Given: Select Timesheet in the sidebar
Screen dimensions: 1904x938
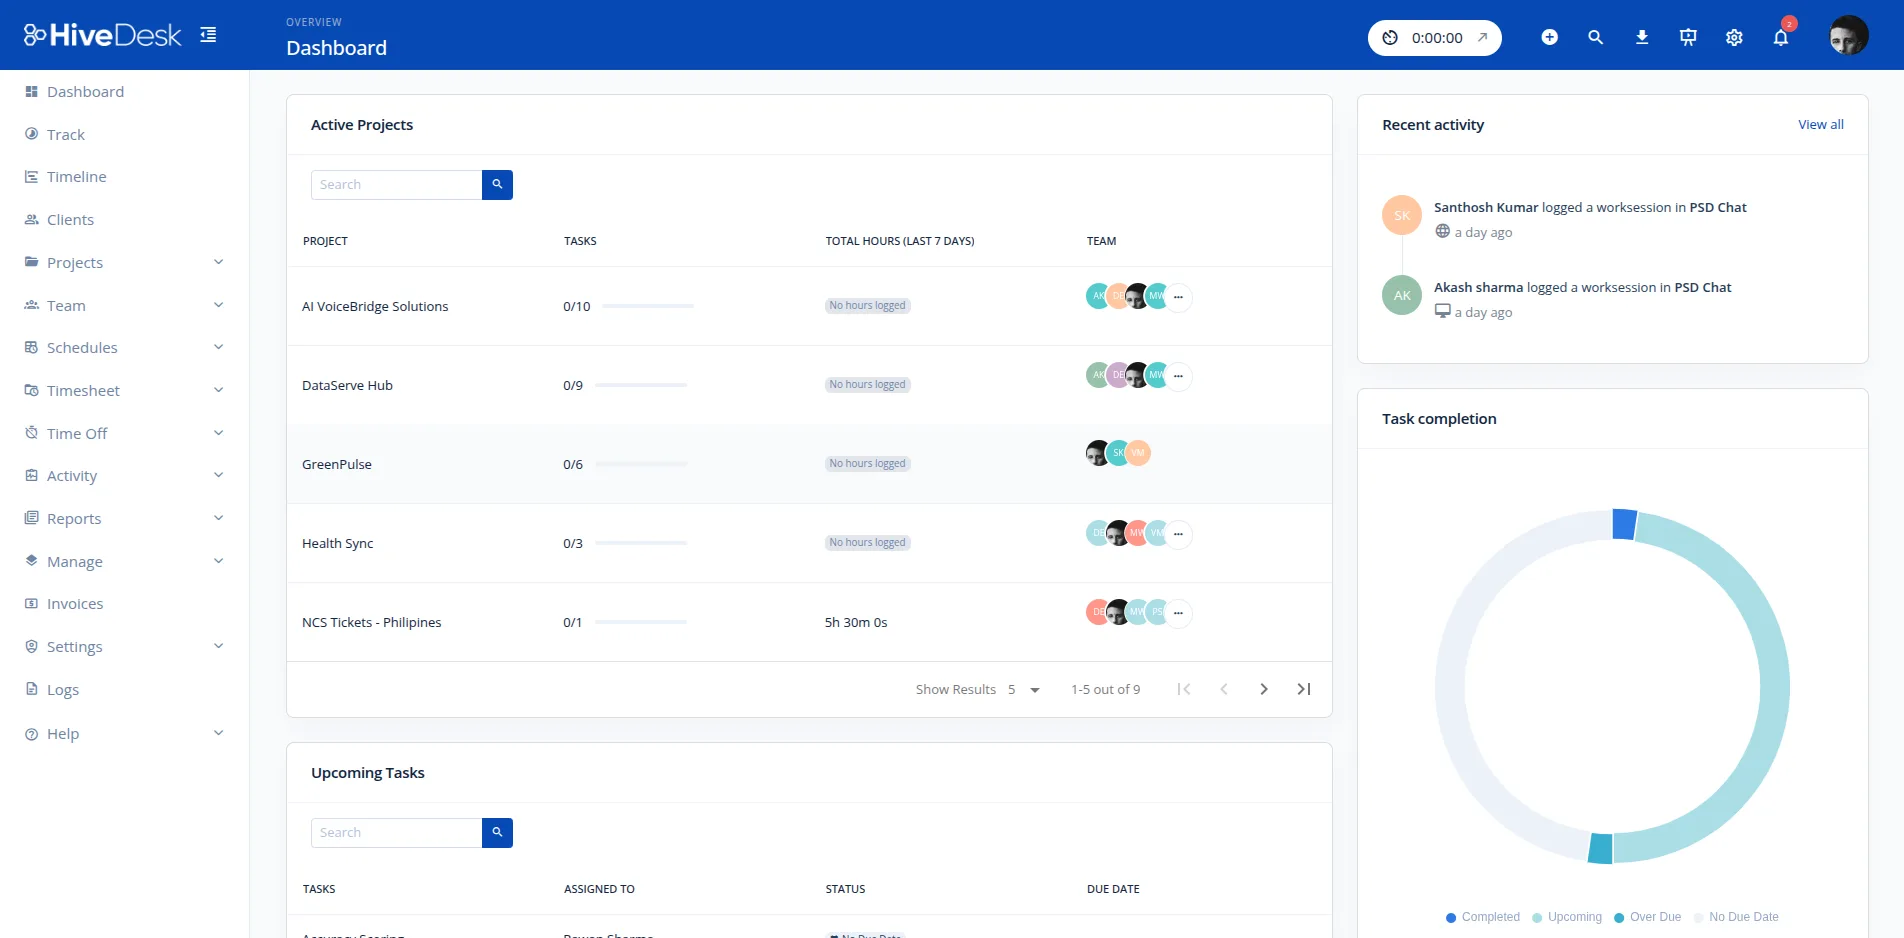Looking at the screenshot, I should click(x=84, y=390).
